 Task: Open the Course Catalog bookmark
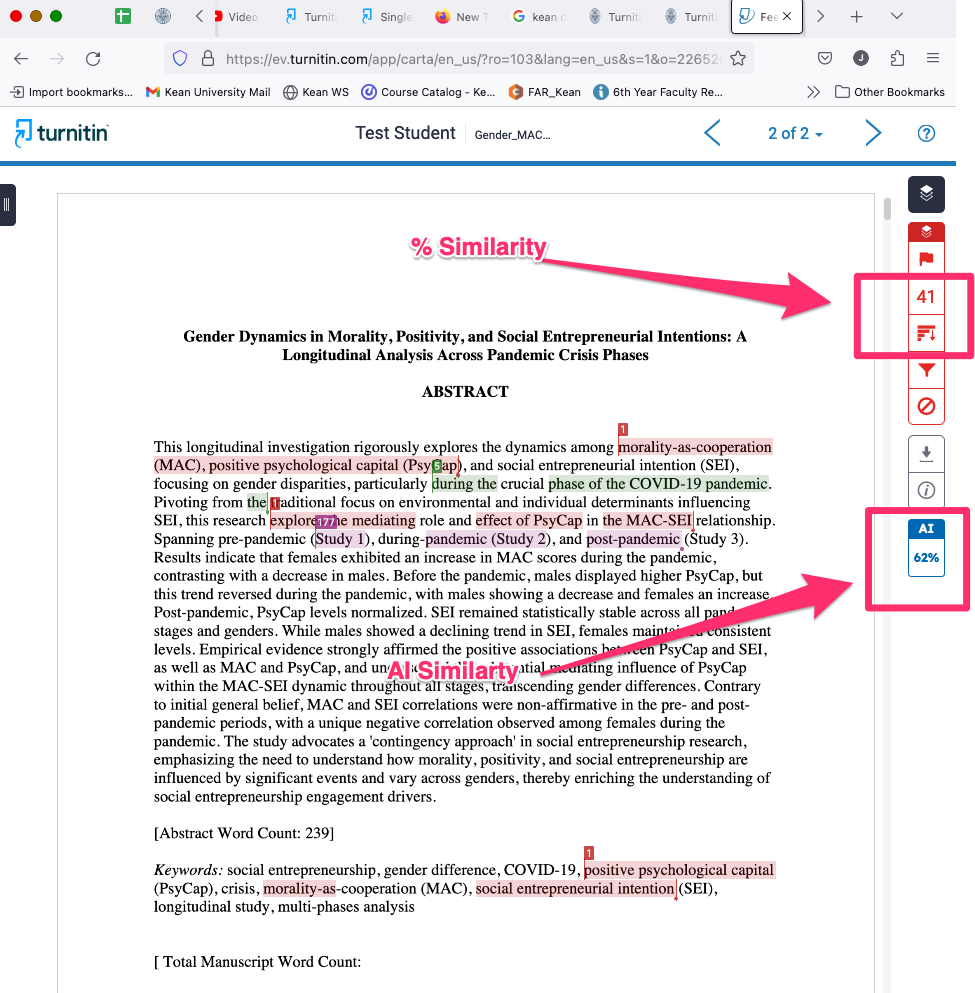click(x=428, y=92)
